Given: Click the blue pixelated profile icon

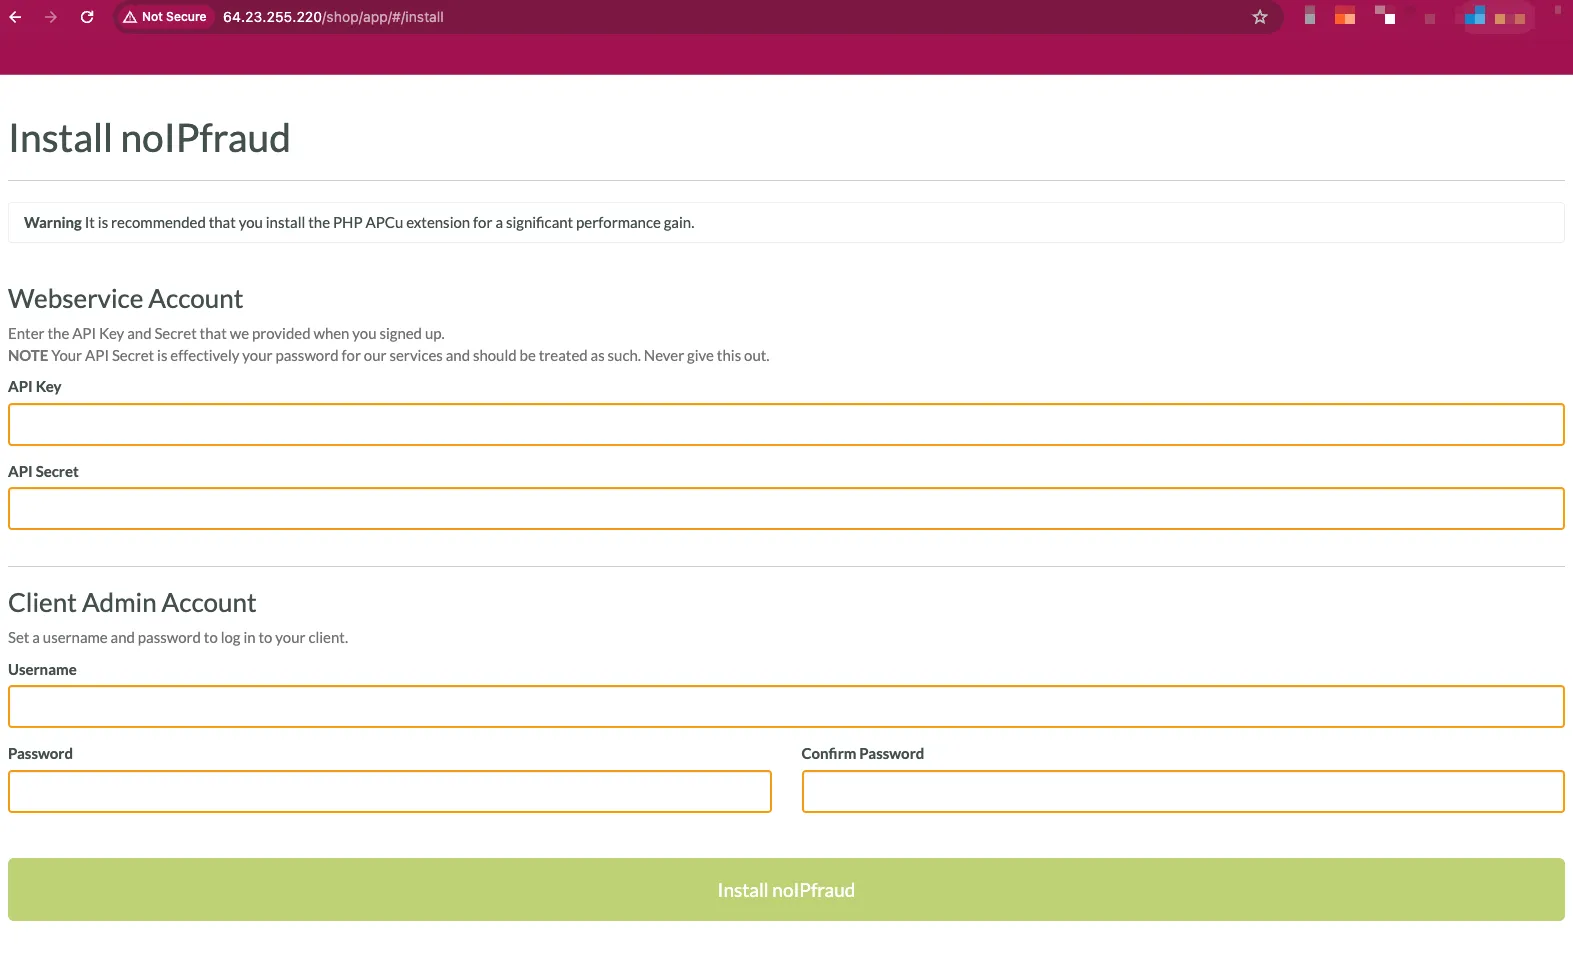Looking at the screenshot, I should point(1475,15).
